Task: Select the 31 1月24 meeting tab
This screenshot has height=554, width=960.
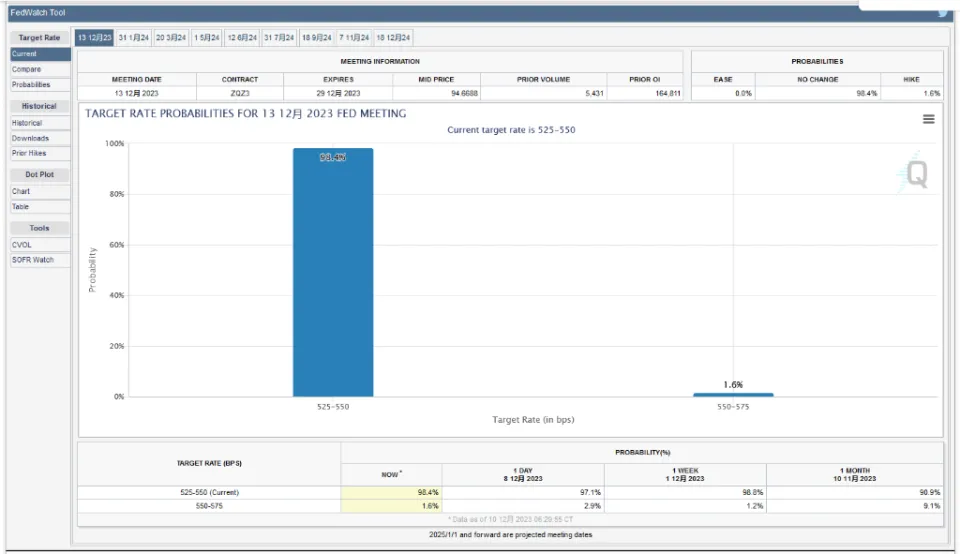Action: 133,38
